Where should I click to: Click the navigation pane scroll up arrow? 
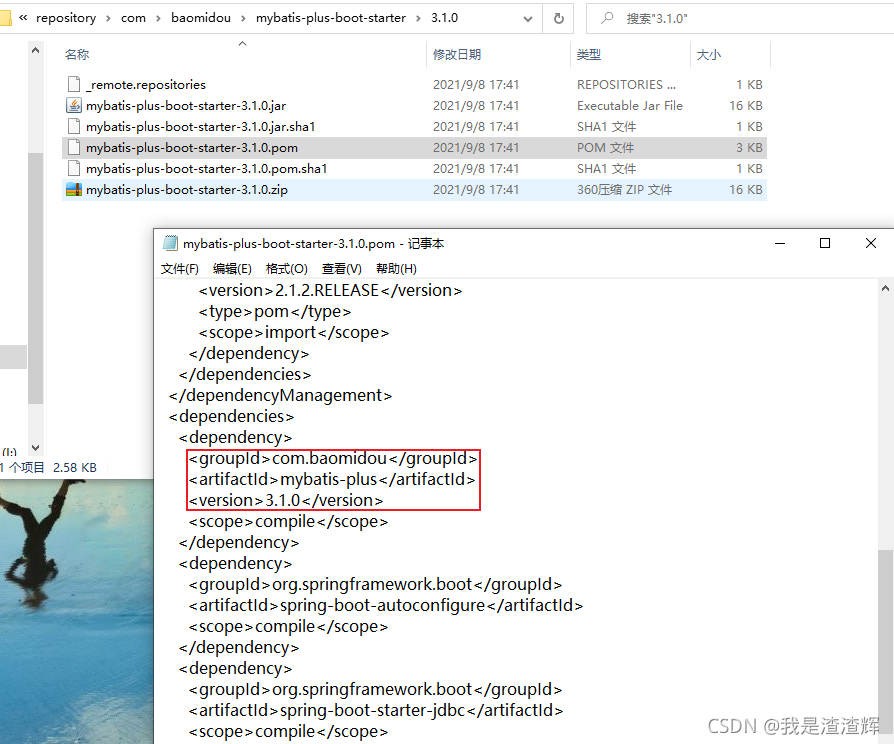tap(35, 51)
